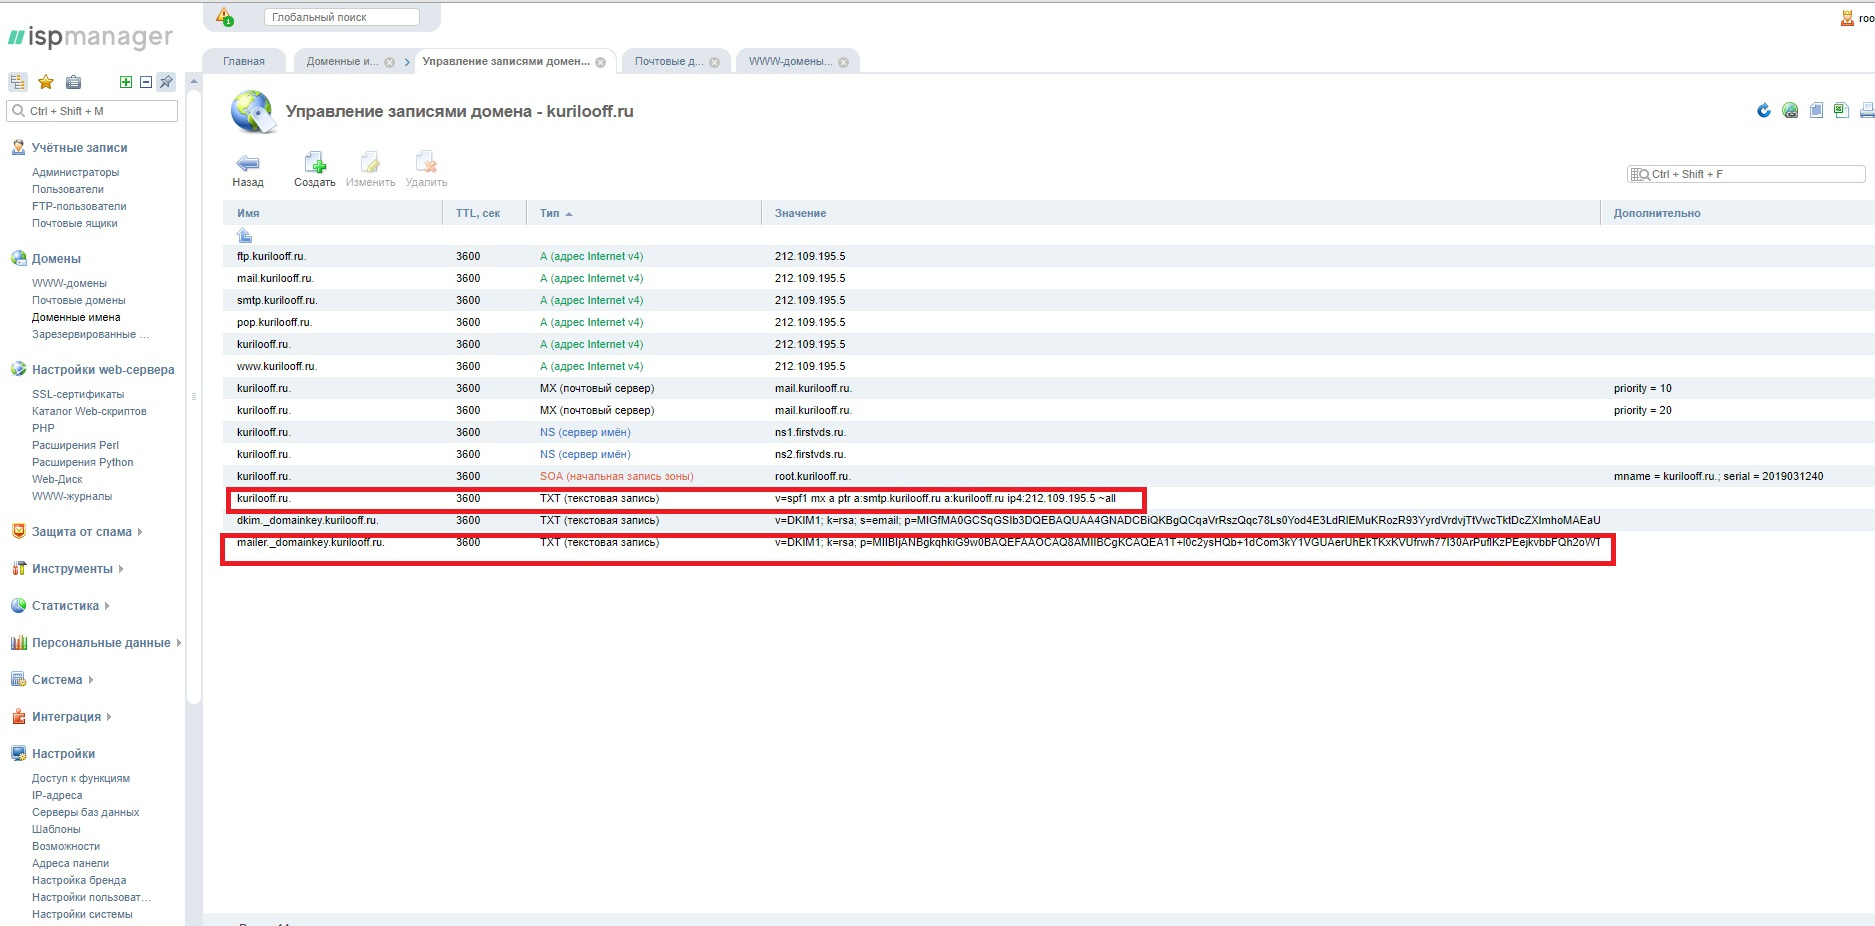Expand all menu sections with green plus
This screenshot has height=926, width=1875.
[x=126, y=82]
